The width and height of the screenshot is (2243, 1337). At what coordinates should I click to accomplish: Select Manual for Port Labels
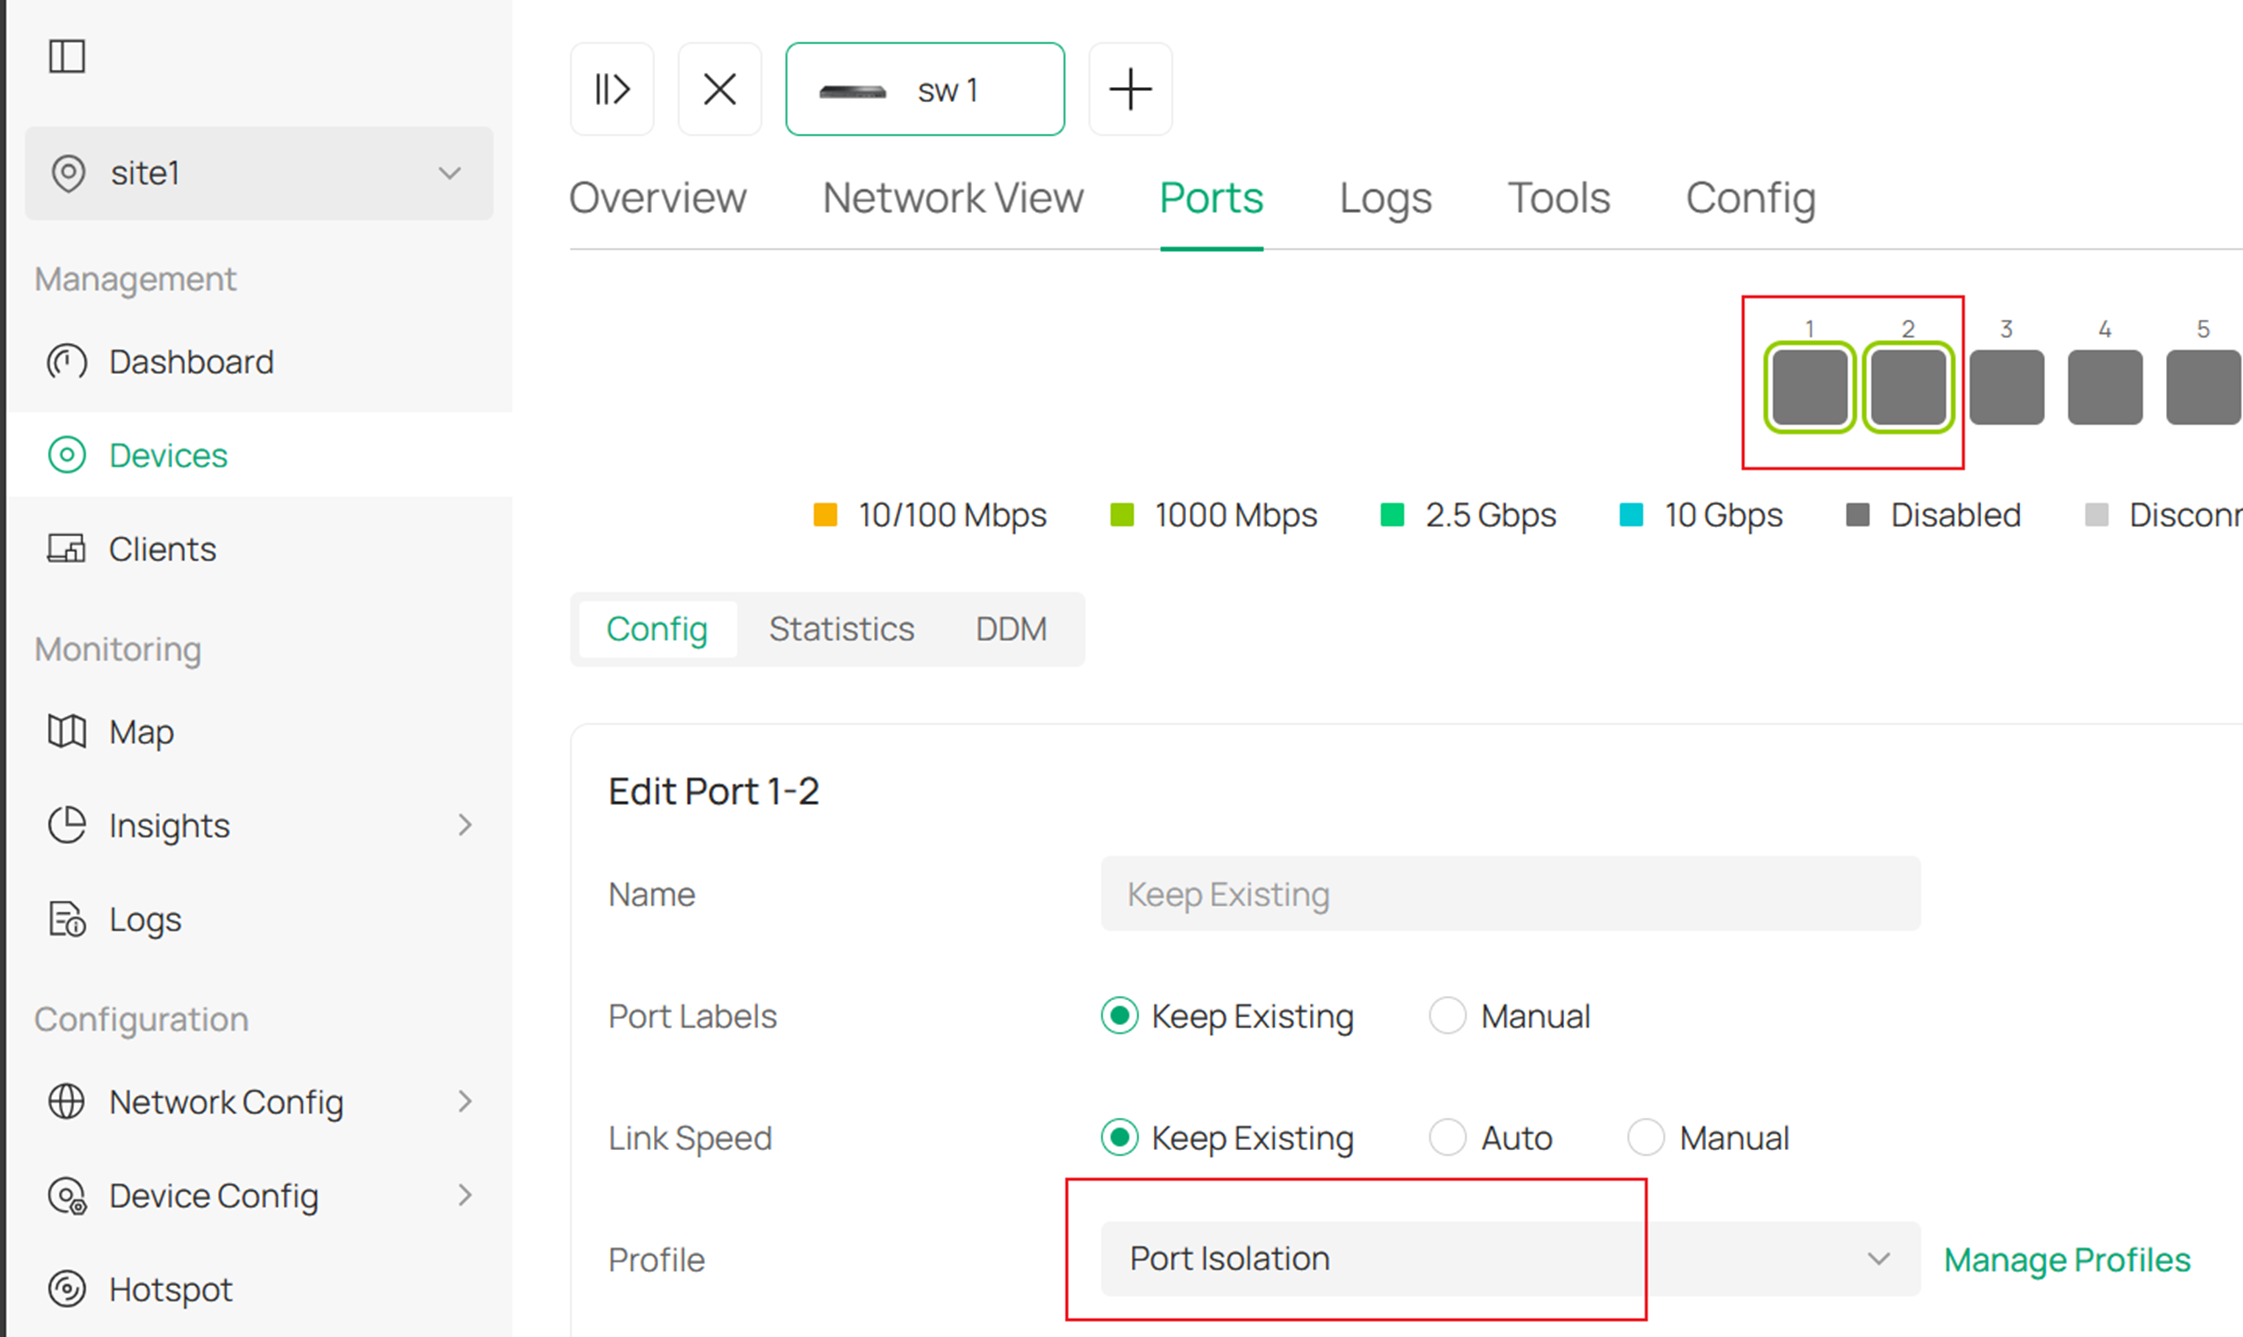tap(1447, 1016)
